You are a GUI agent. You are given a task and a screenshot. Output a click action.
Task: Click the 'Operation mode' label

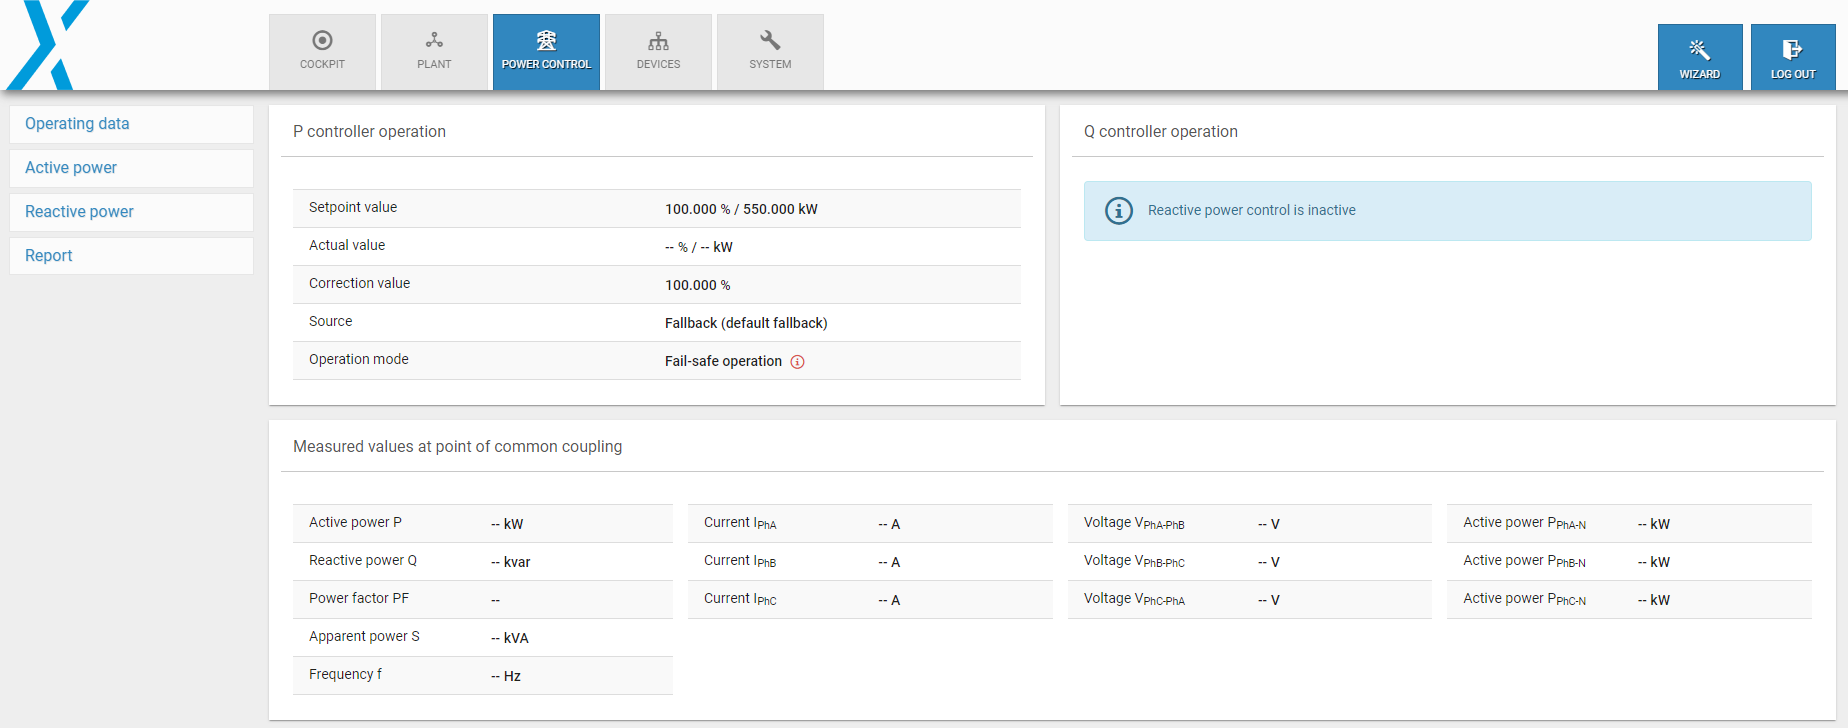pyautogui.click(x=359, y=359)
